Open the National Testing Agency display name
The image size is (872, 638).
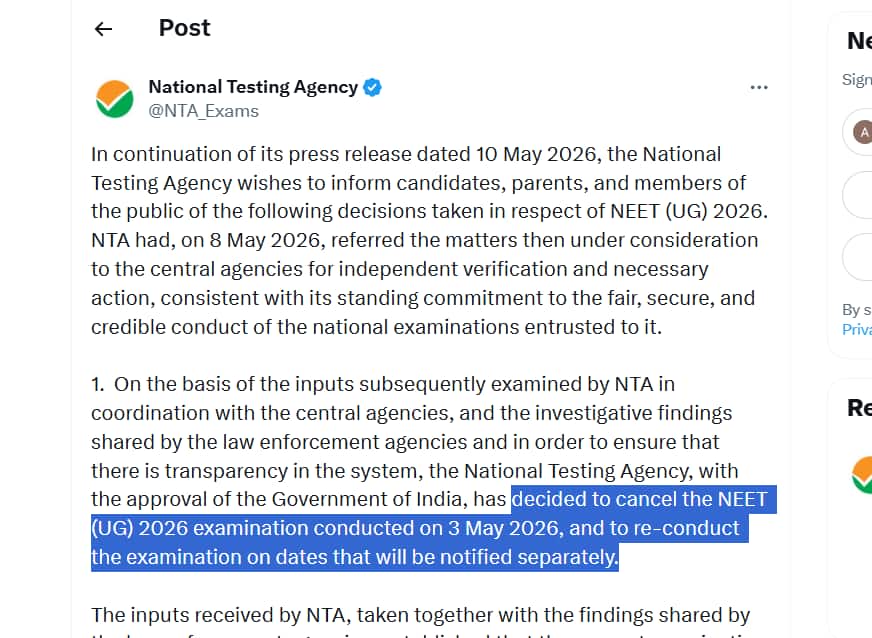point(253,87)
